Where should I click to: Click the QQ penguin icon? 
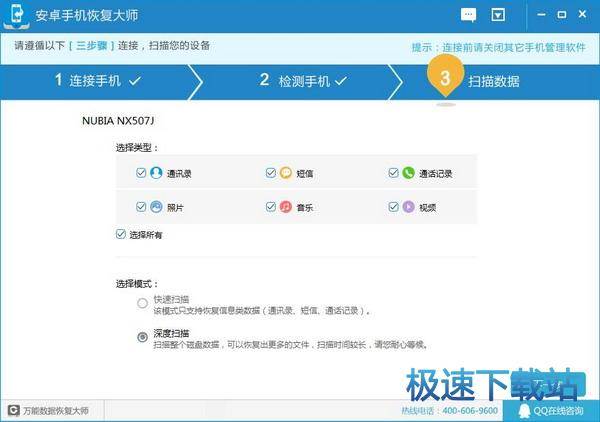coord(524,412)
